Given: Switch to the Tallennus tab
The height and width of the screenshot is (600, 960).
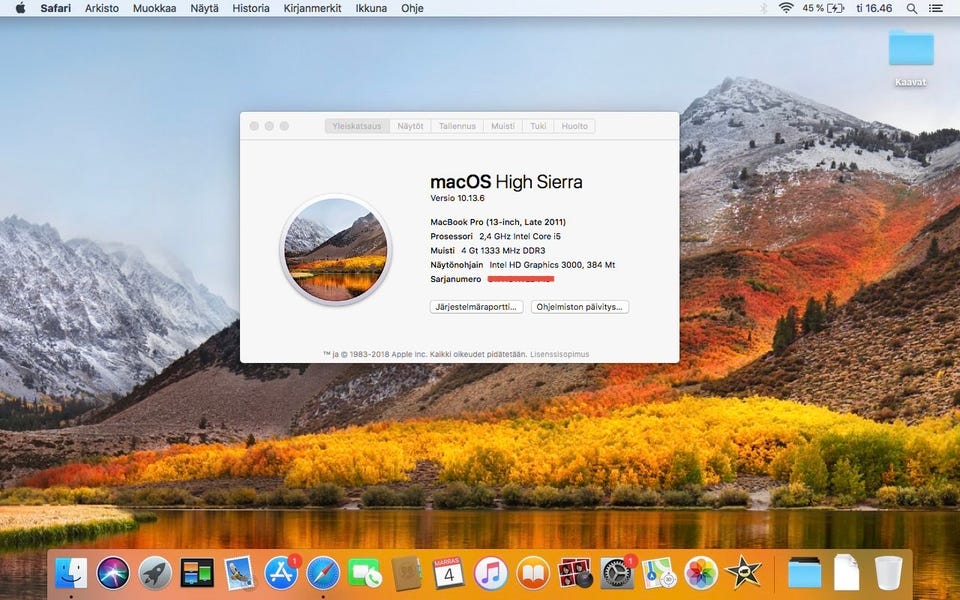Looking at the screenshot, I should click(457, 126).
